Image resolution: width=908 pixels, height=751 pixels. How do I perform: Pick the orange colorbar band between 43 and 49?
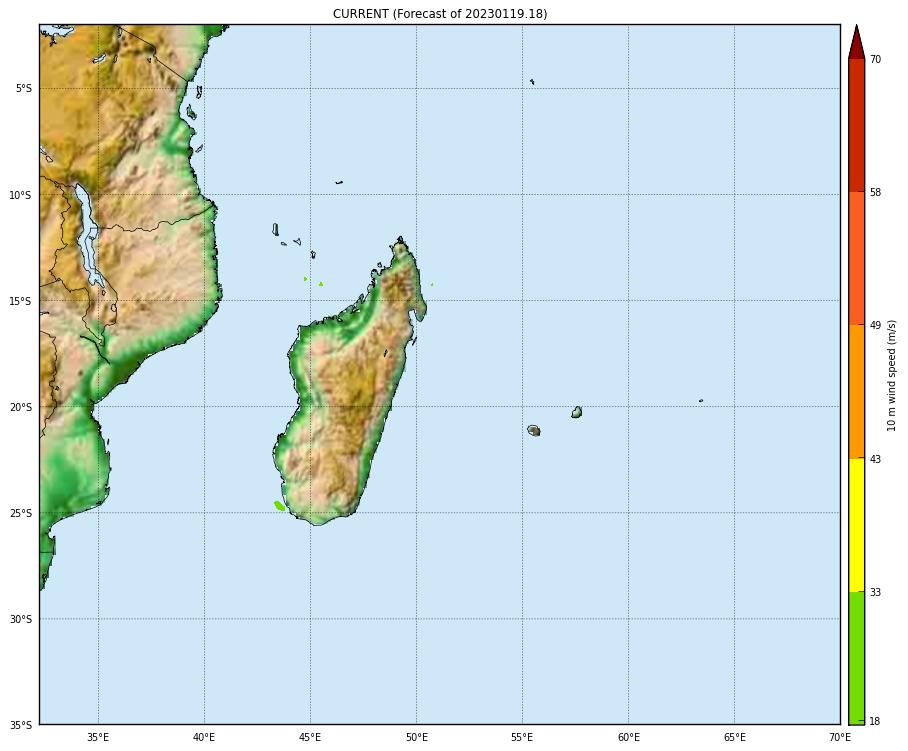coord(856,391)
